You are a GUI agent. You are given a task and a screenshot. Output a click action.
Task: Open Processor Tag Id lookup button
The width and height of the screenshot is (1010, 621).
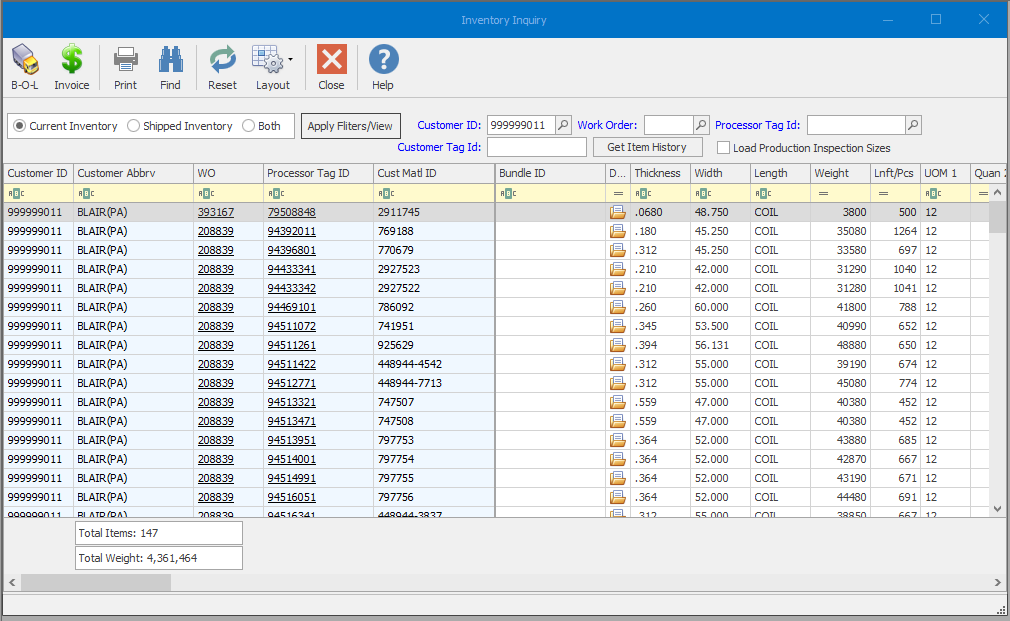(913, 125)
